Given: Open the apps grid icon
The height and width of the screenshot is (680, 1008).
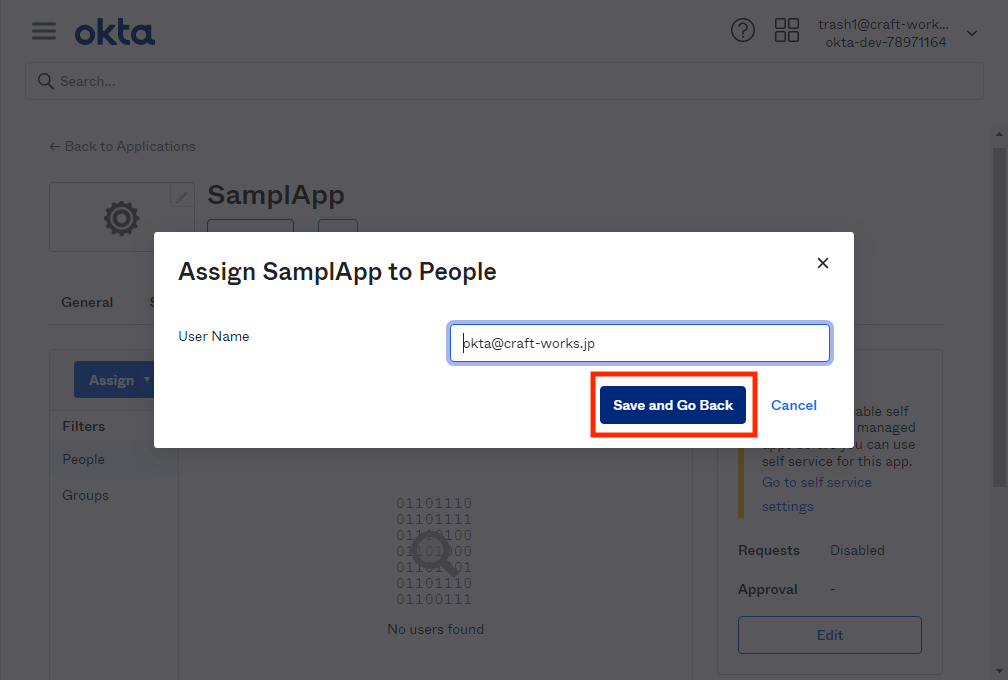Looking at the screenshot, I should pyautogui.click(x=786, y=30).
